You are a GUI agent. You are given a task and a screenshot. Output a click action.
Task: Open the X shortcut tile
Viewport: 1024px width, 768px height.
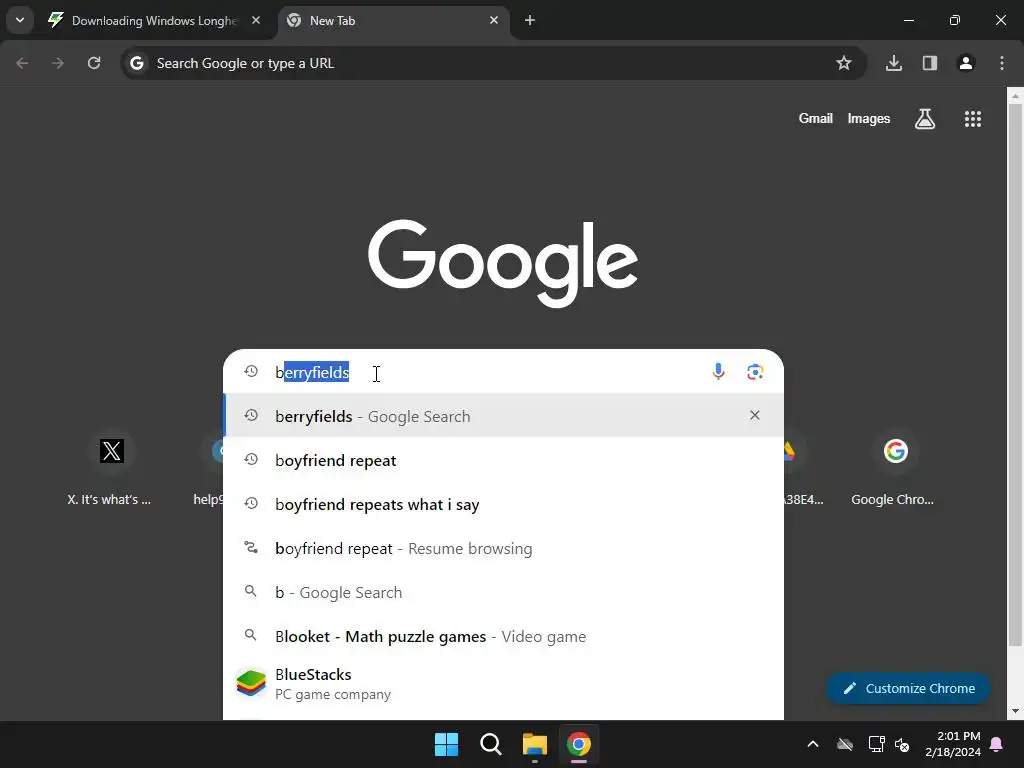pyautogui.click(x=111, y=468)
